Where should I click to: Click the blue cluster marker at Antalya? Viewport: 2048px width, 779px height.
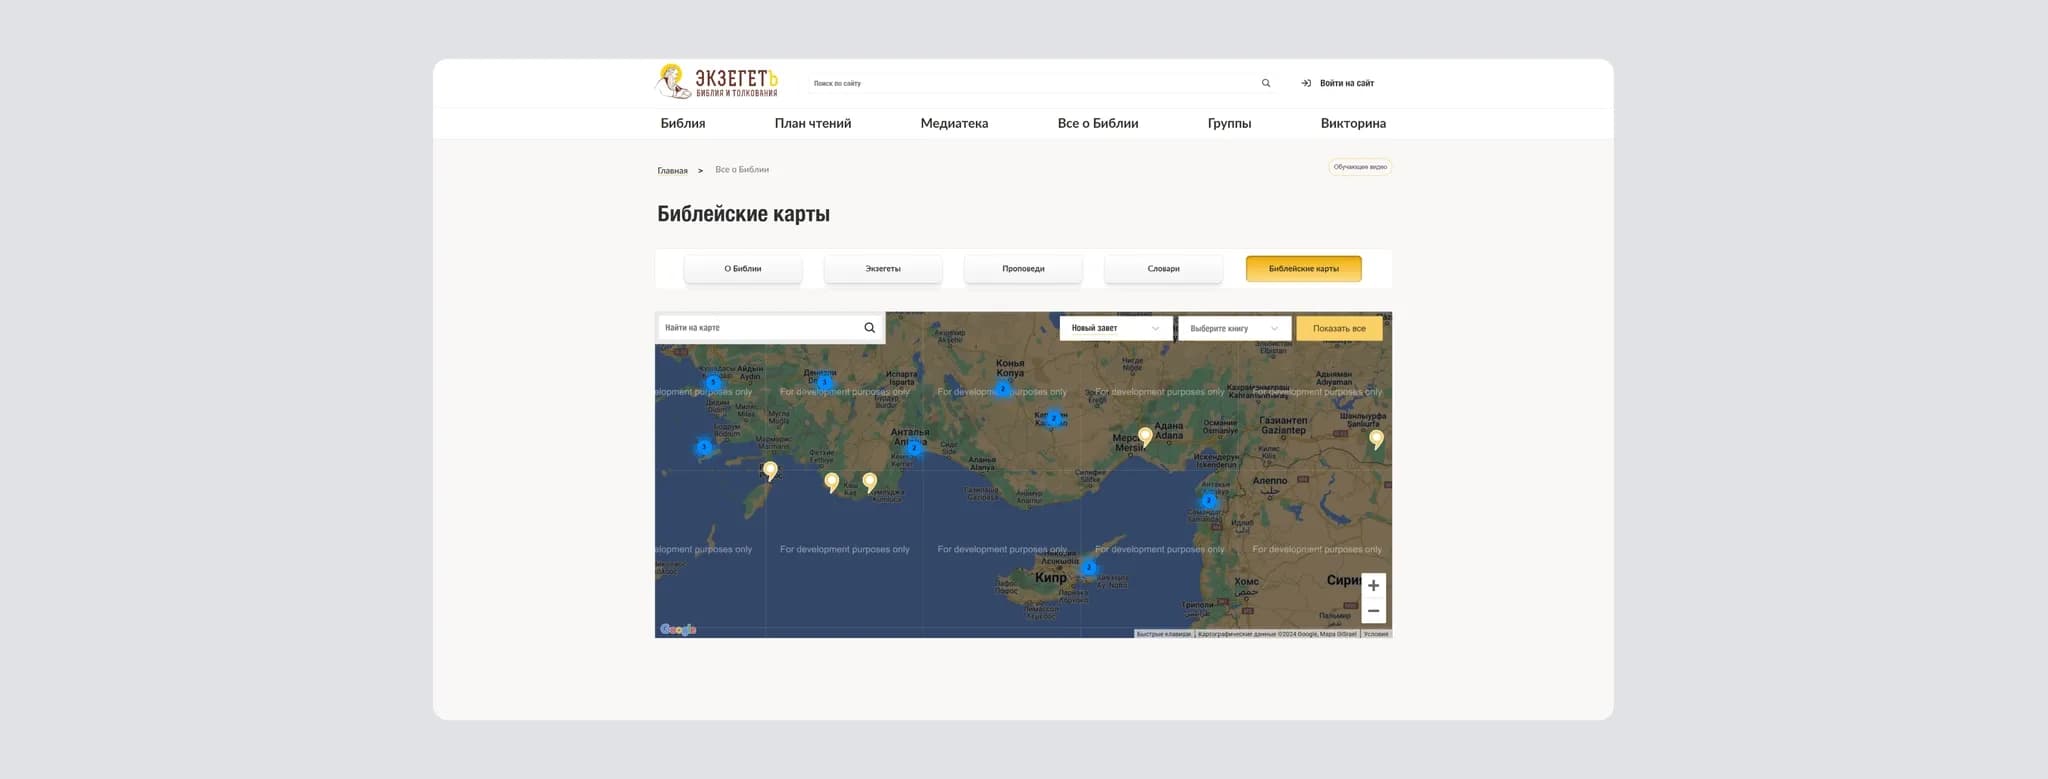(914, 448)
